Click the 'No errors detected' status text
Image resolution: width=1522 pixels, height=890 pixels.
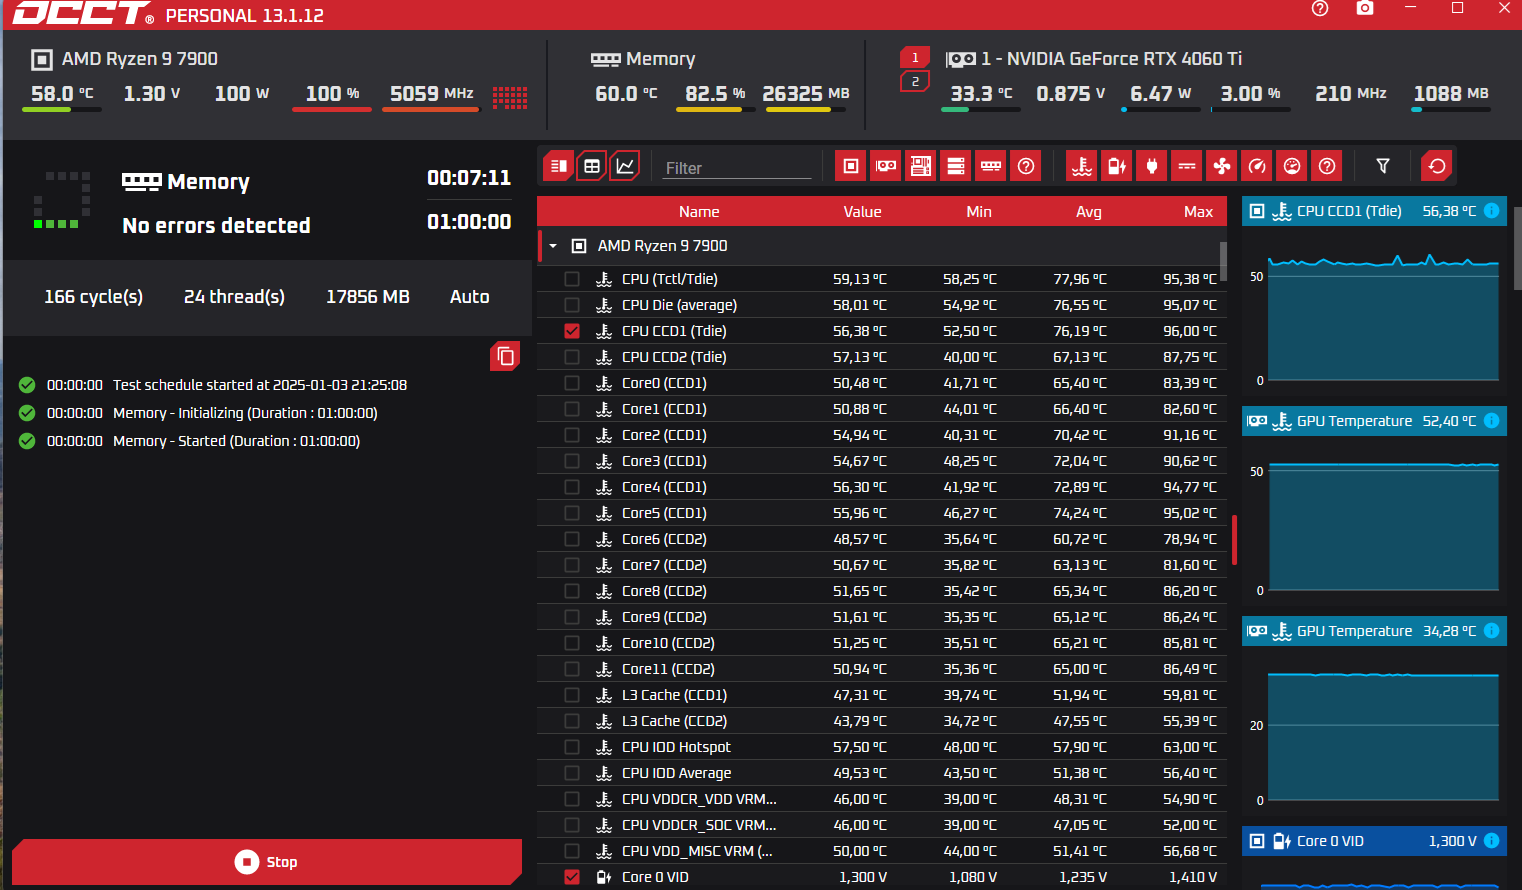[x=216, y=225]
